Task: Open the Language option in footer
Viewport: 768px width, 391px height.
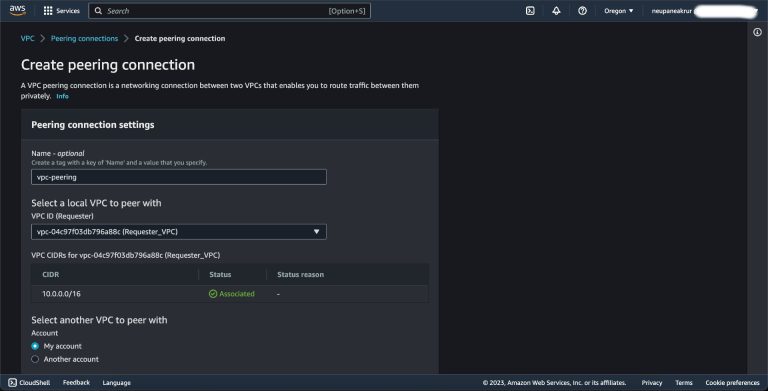Action: (117, 383)
